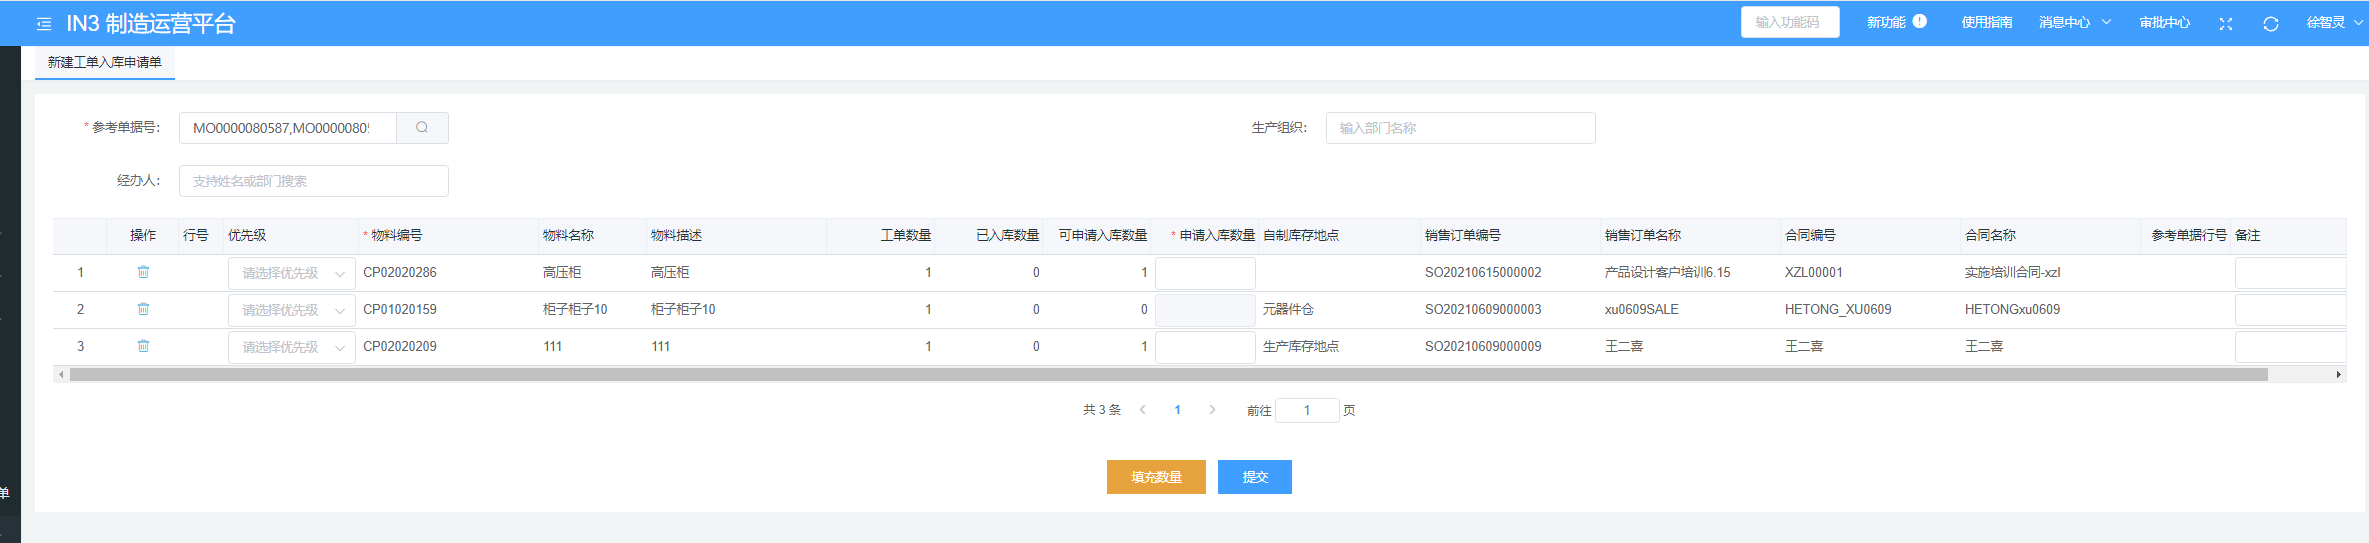This screenshot has height=543, width=2369.
Task: Toggle fullscreen using the expand icon
Action: click(2225, 24)
